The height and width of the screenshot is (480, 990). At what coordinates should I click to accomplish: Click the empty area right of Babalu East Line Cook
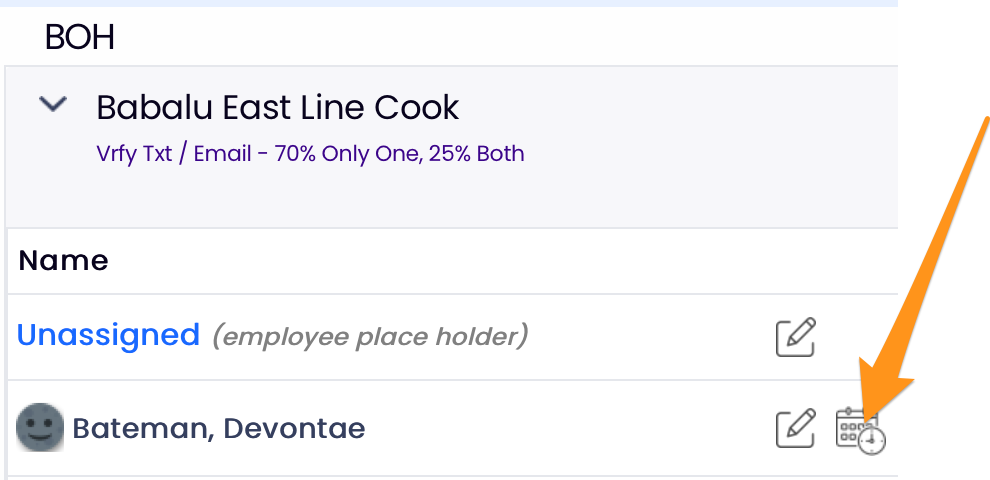(680, 107)
